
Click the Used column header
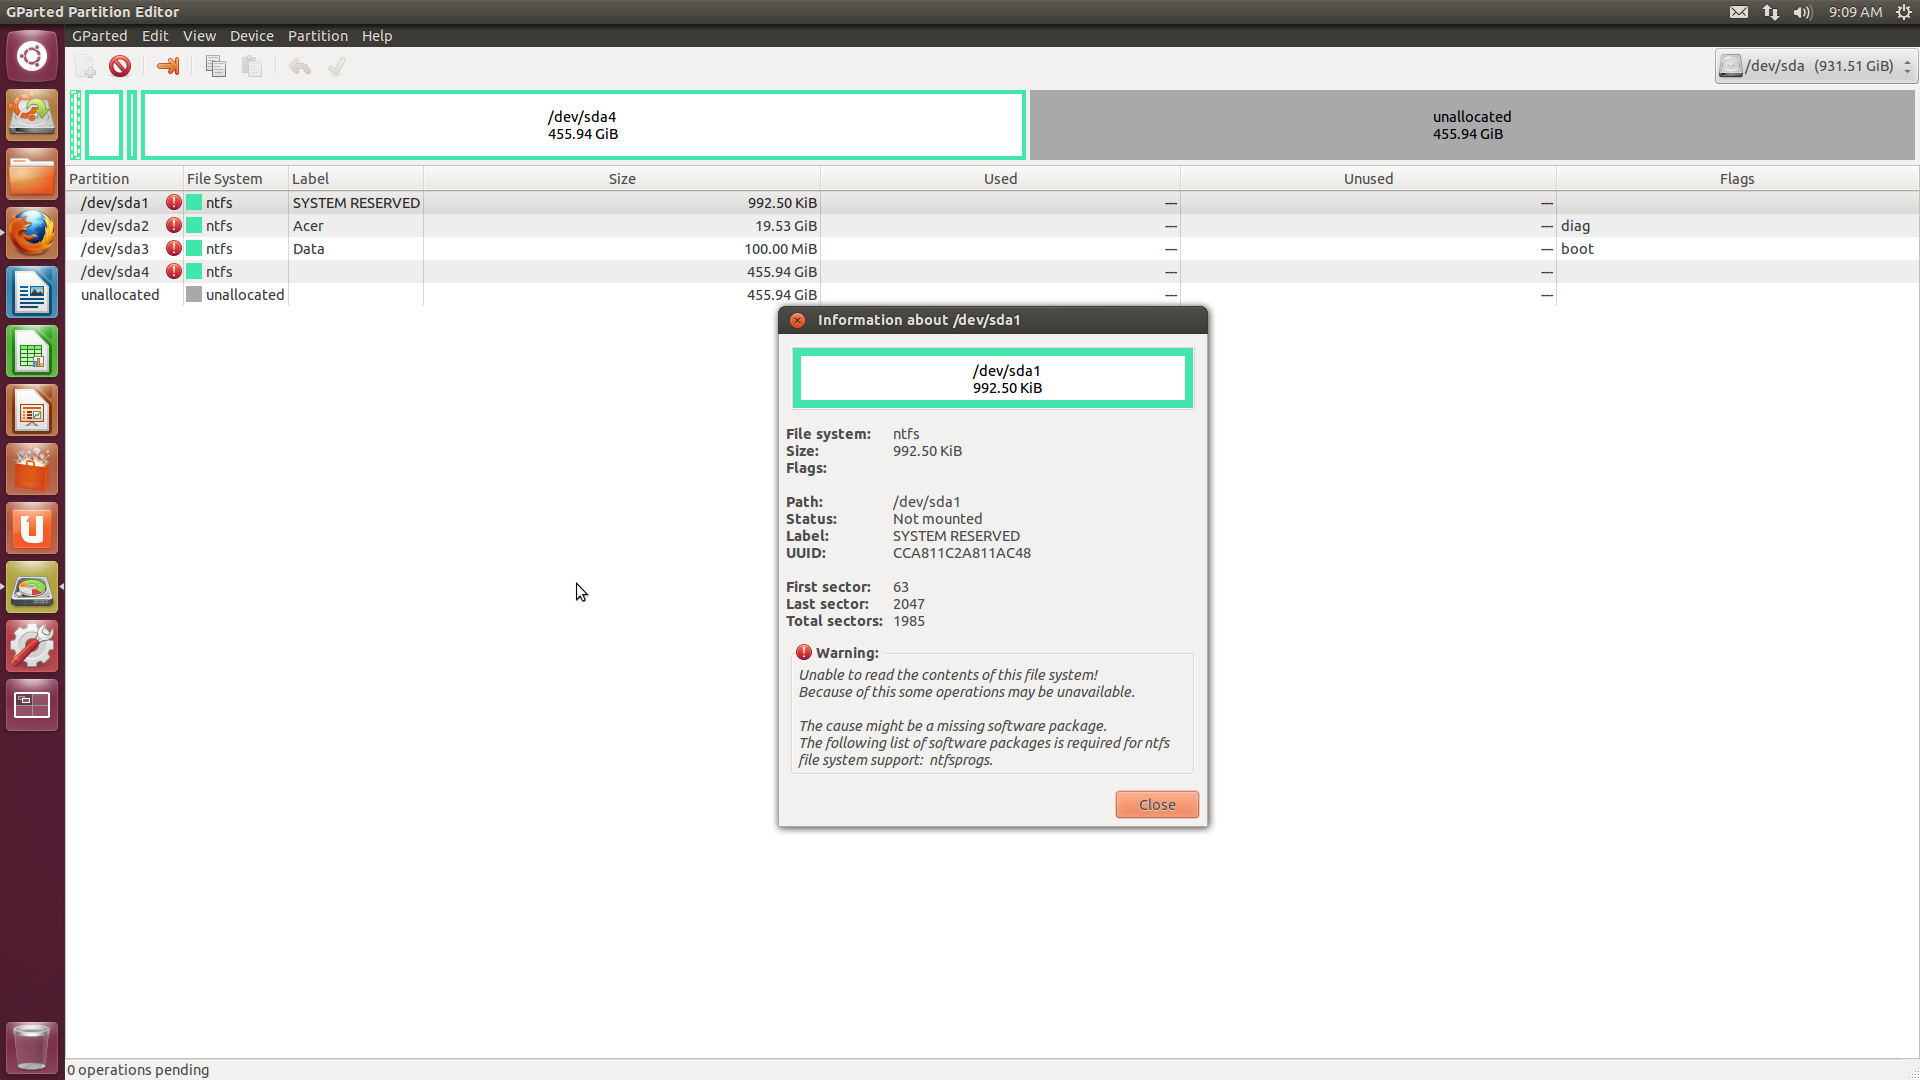(1000, 179)
